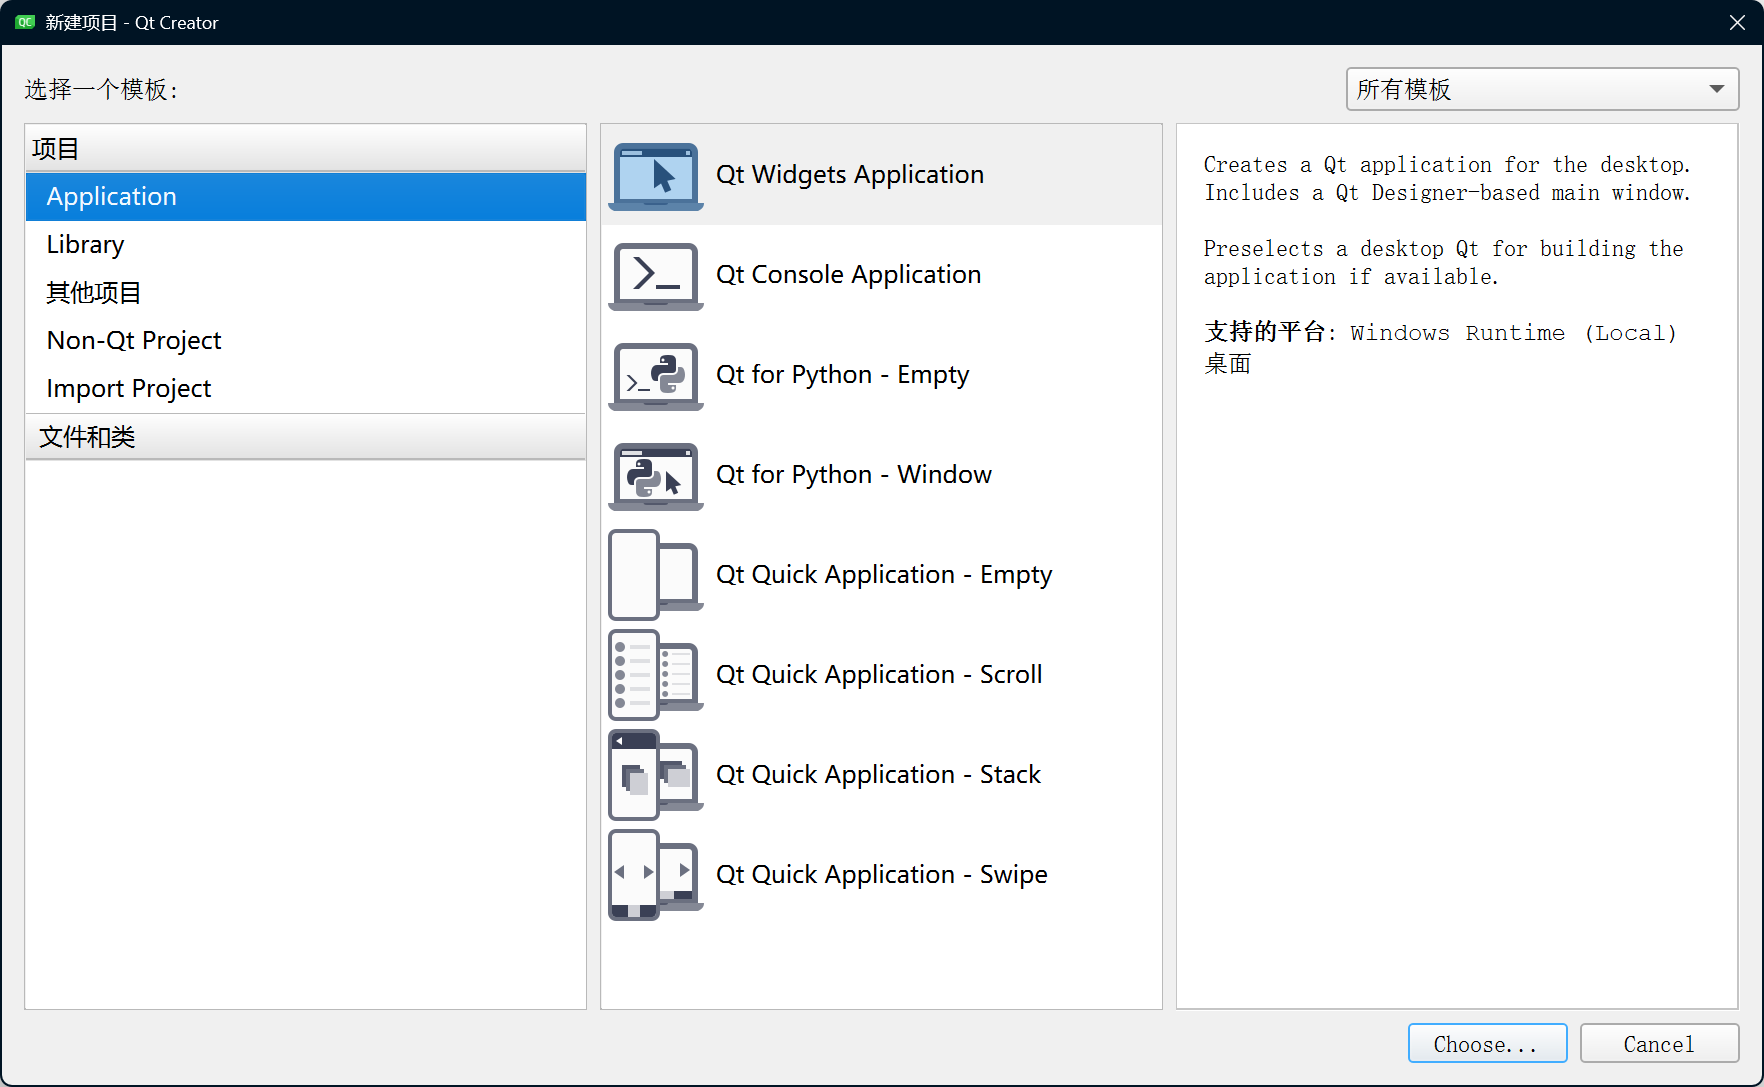This screenshot has width=1764, height=1087.
Task: Choose the Qt for Python - Window icon
Action: point(656,476)
